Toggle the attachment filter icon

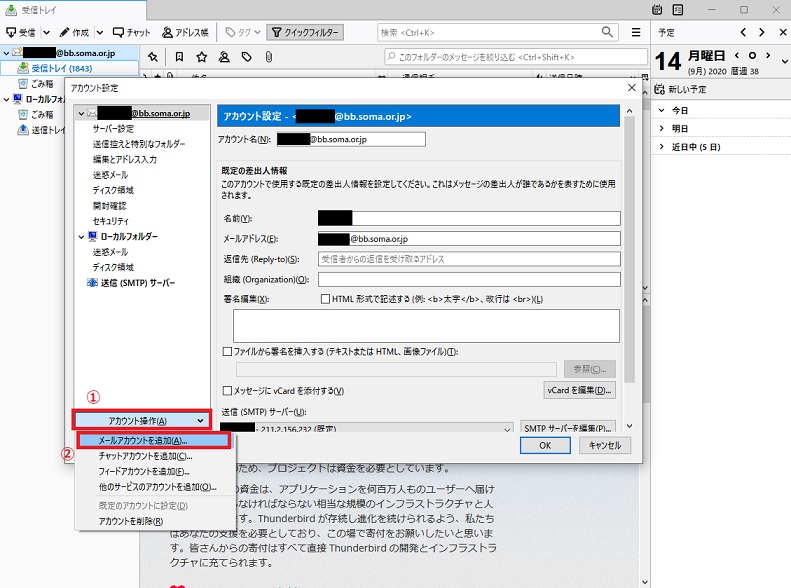coord(269,57)
